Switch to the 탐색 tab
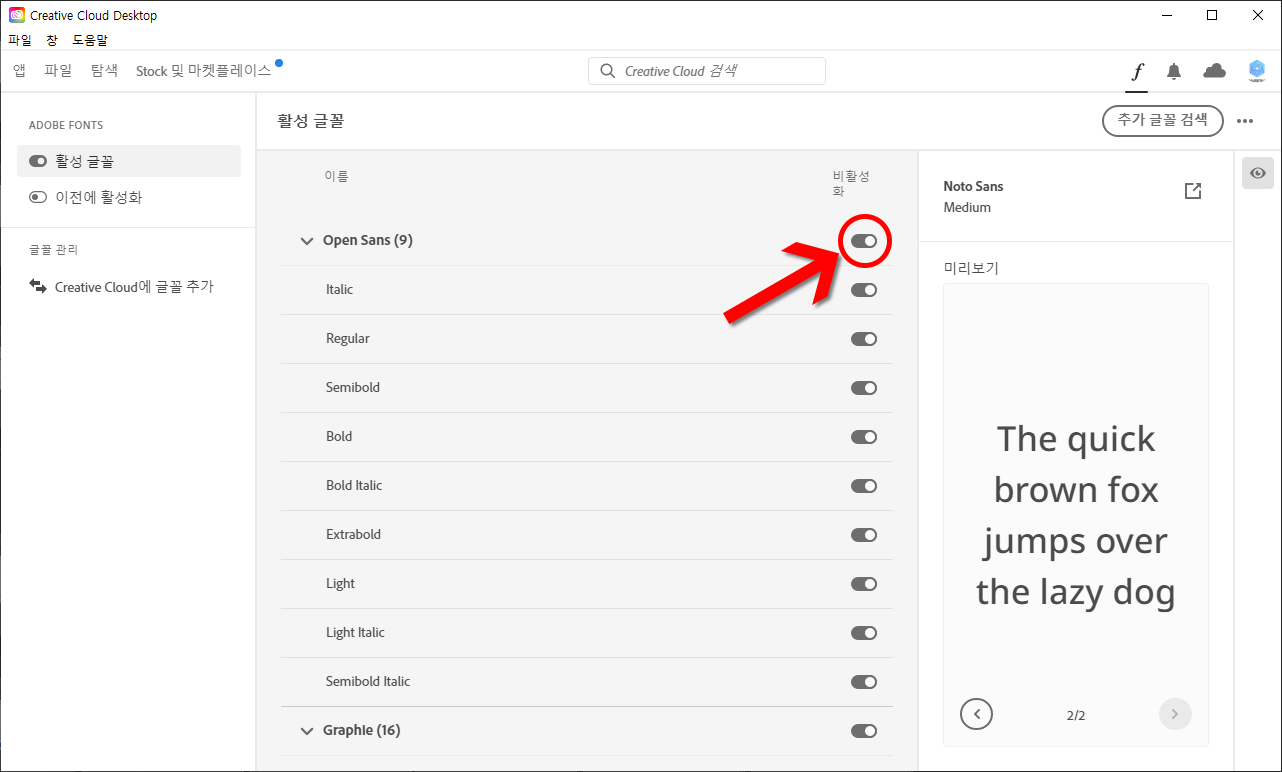The image size is (1282, 772). [x=104, y=71]
